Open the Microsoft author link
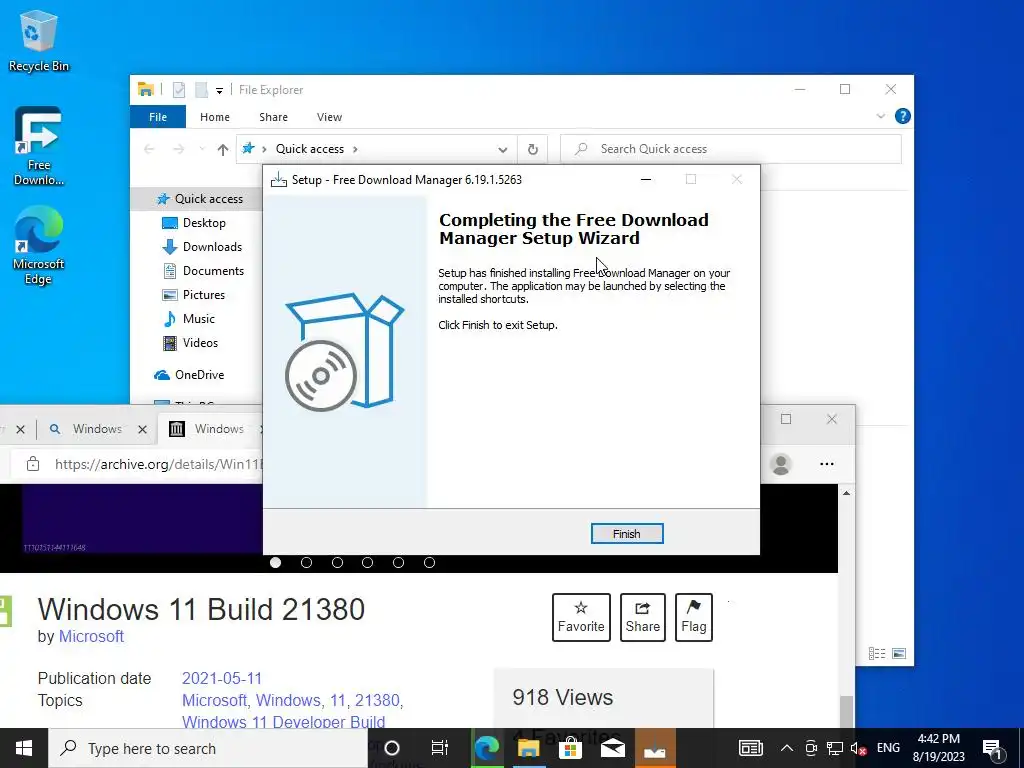The image size is (1024, 768). tap(91, 636)
